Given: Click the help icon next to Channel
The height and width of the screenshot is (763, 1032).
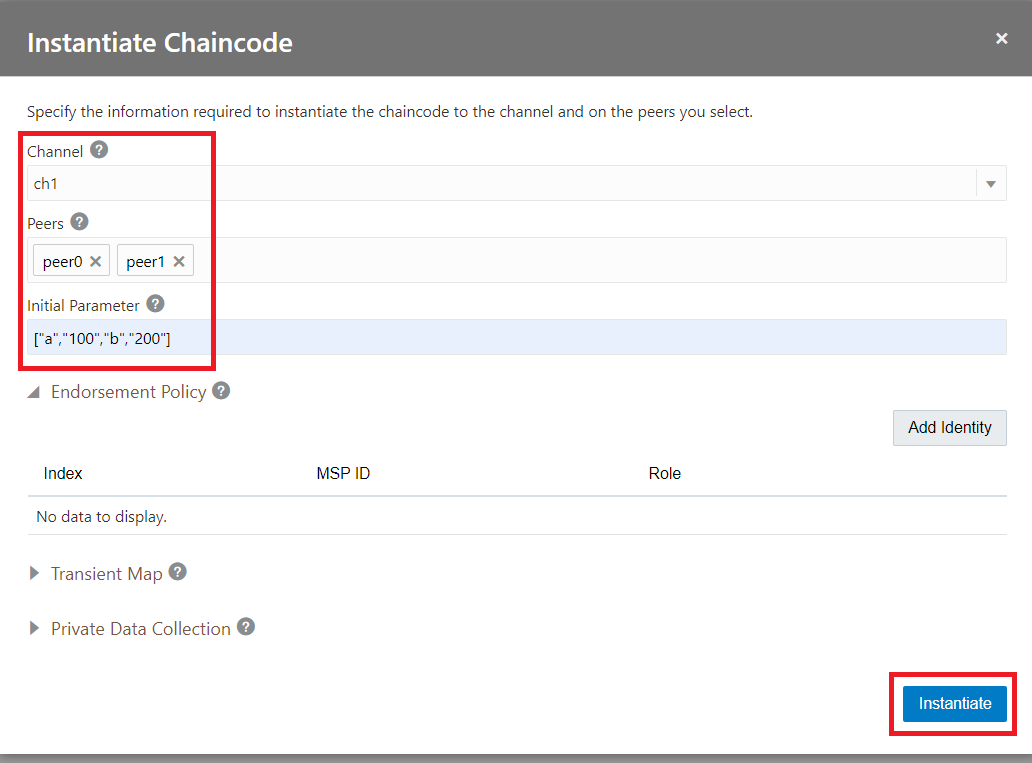Looking at the screenshot, I should coord(99,150).
